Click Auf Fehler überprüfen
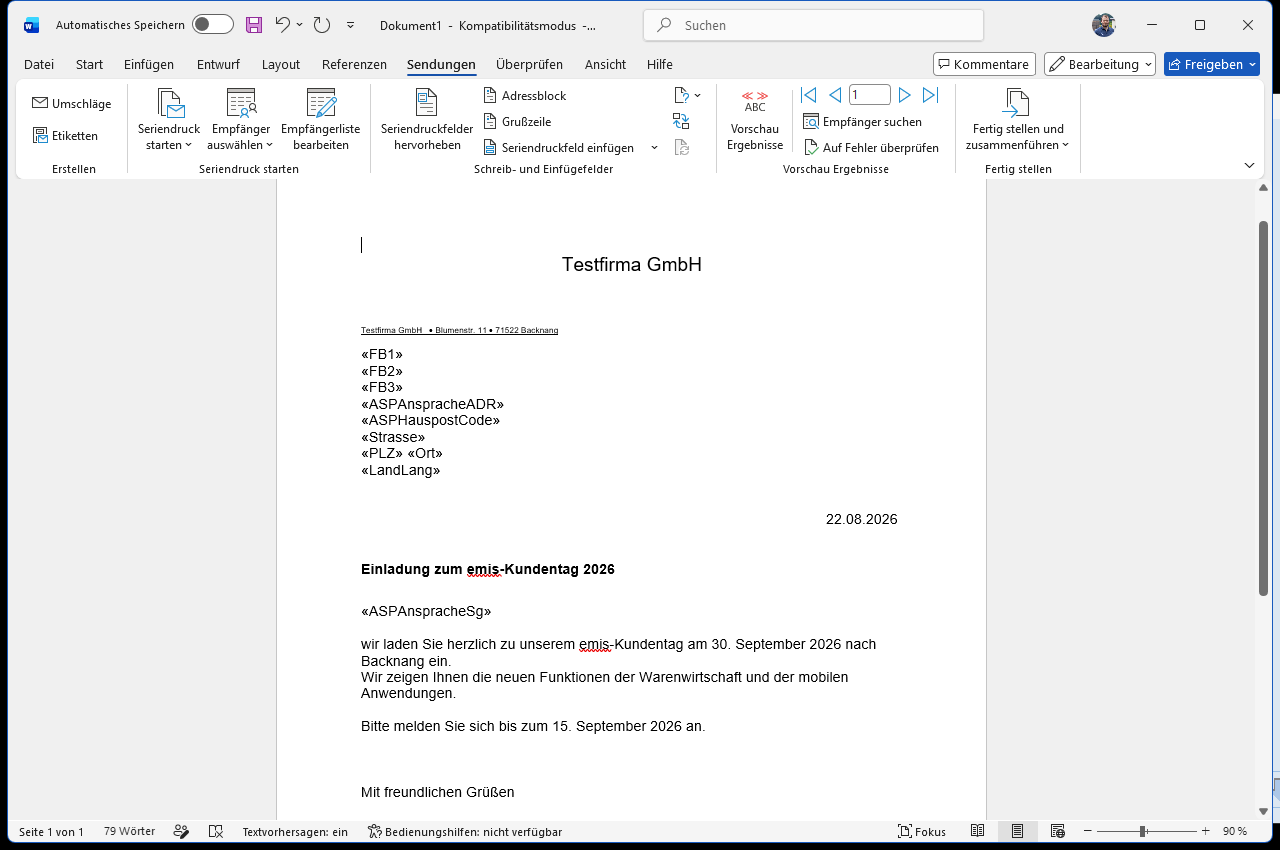Viewport: 1280px width, 850px height. 872,148
